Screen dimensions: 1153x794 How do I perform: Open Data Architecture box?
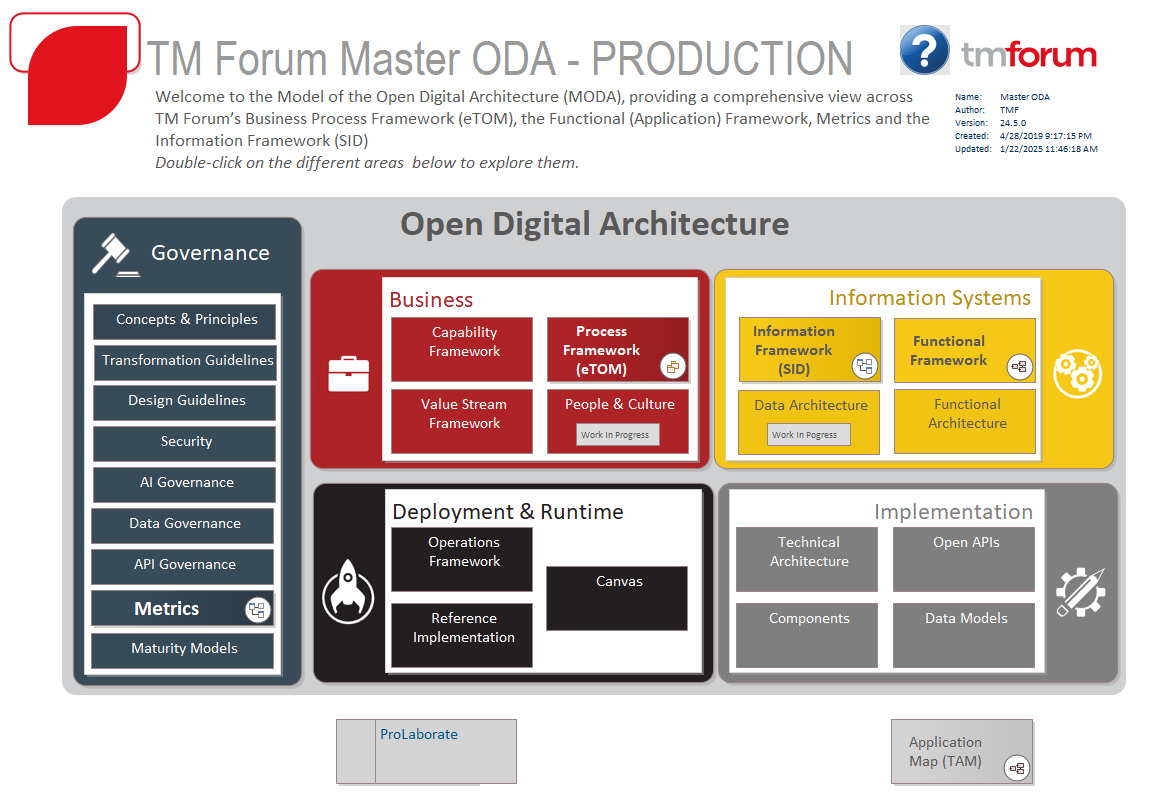(x=809, y=422)
